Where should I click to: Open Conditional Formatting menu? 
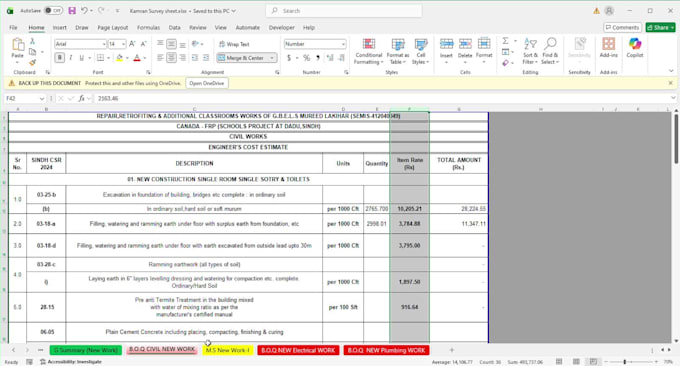369,52
